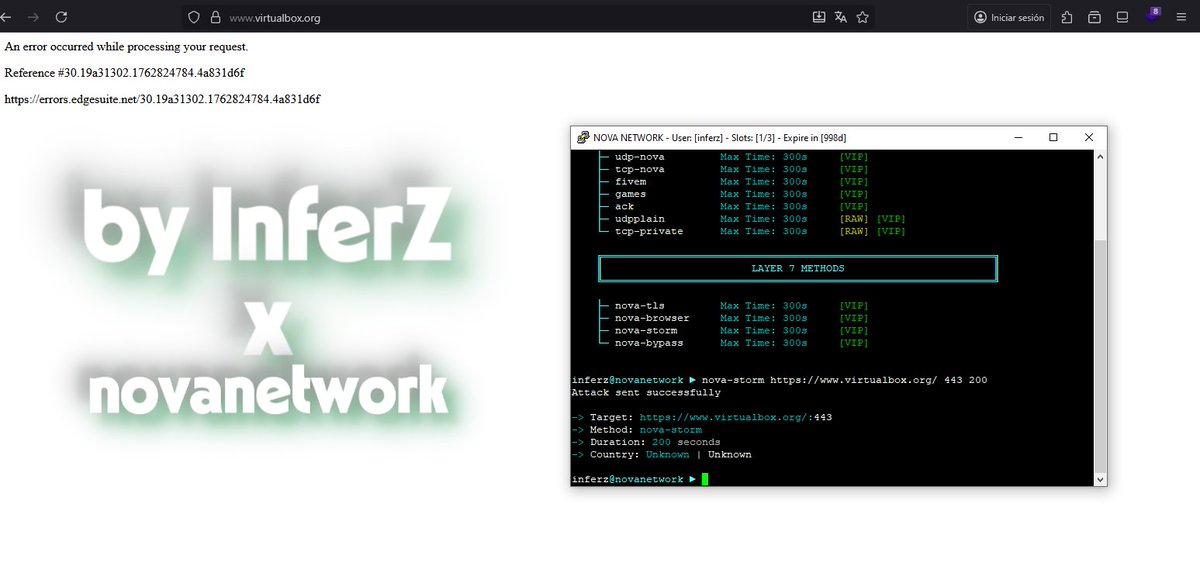
Task: Click the Iniciar sesión button
Action: [1008, 17]
